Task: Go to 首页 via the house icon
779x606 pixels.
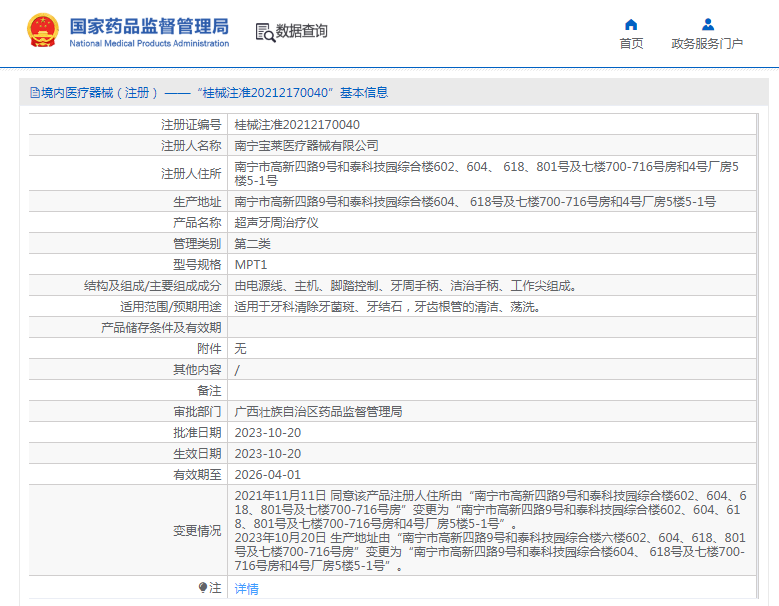Action: (x=631, y=24)
